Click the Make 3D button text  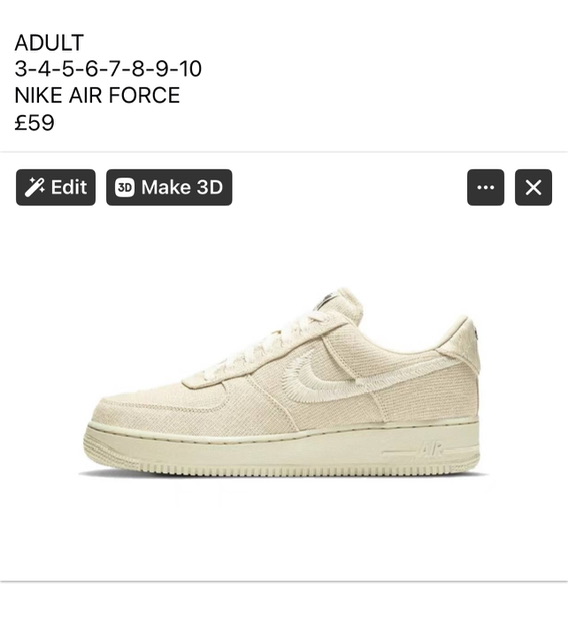(x=182, y=187)
